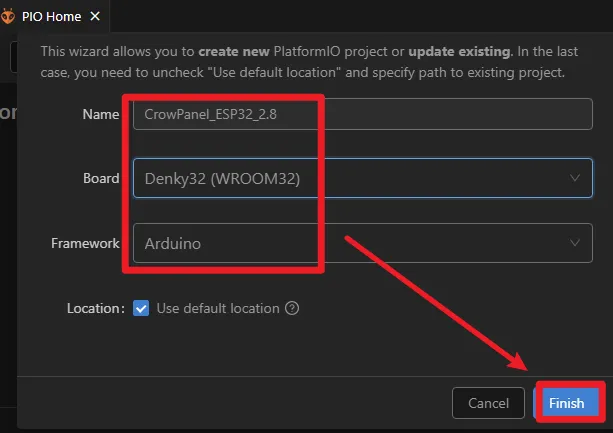The width and height of the screenshot is (613, 433).
Task: Click the Framework field label
Action: [x=85, y=243]
